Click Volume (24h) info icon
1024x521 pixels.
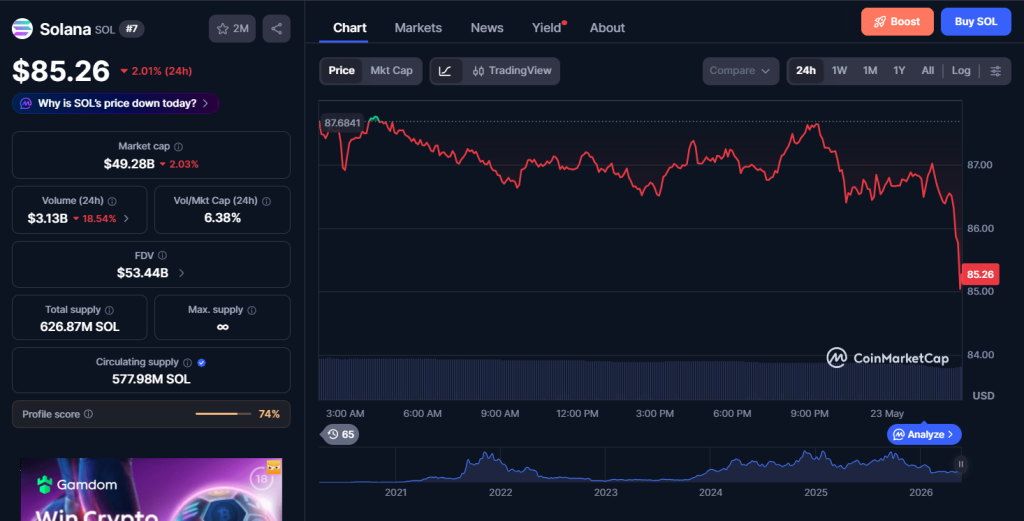pos(112,201)
